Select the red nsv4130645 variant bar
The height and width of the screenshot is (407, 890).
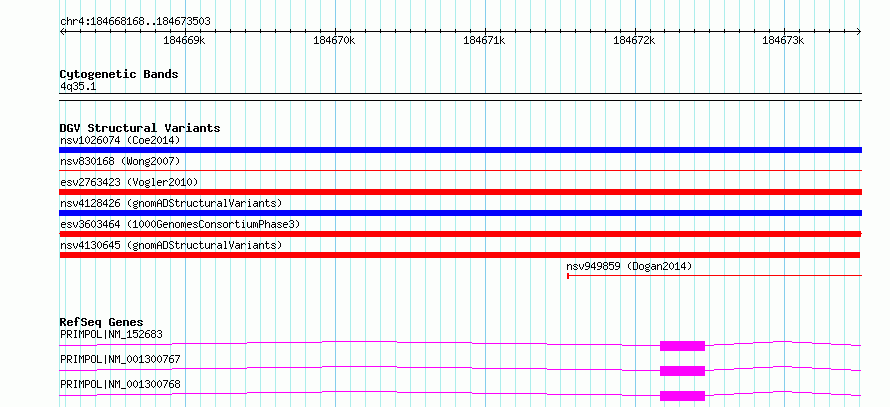click(x=460, y=255)
